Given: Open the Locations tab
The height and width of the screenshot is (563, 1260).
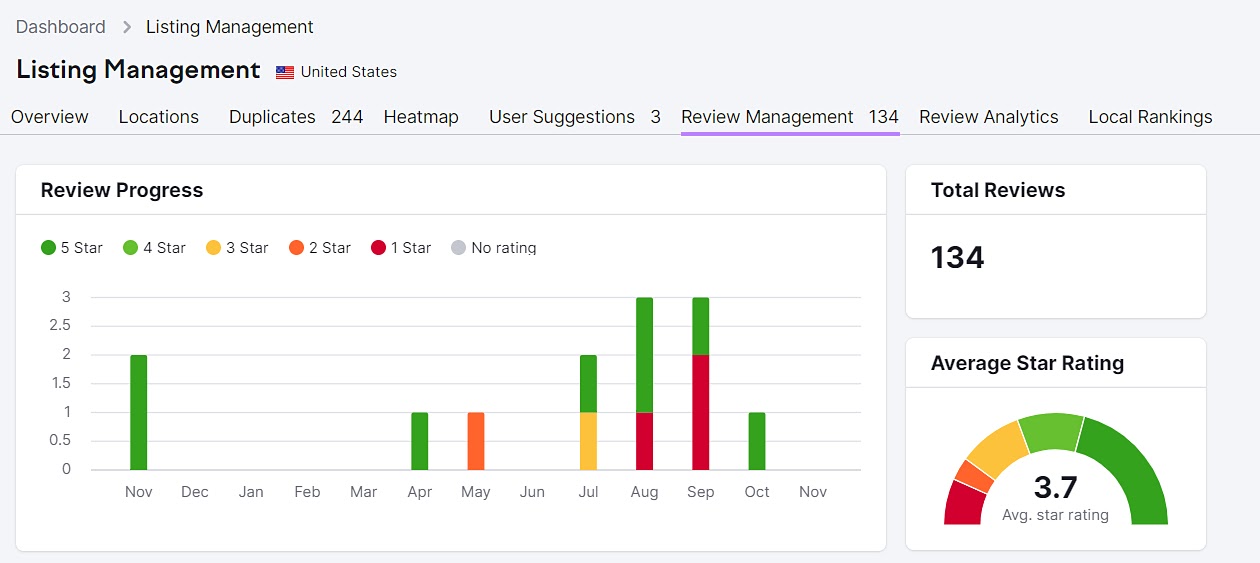Looking at the screenshot, I should pos(159,117).
